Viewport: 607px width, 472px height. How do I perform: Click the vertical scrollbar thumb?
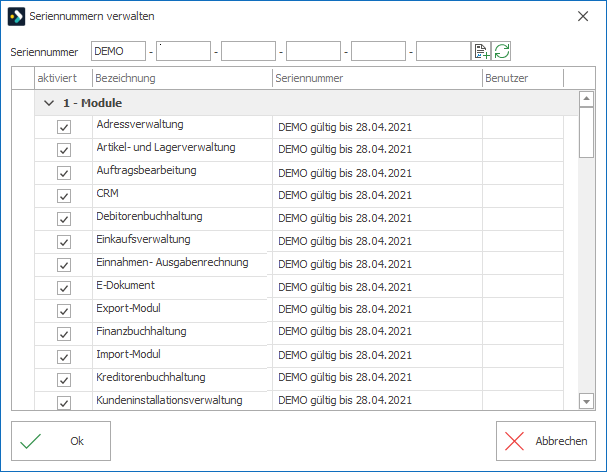pos(586,132)
